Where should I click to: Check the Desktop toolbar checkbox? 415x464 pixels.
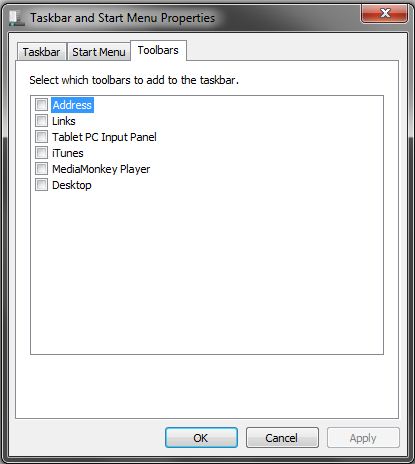point(41,185)
